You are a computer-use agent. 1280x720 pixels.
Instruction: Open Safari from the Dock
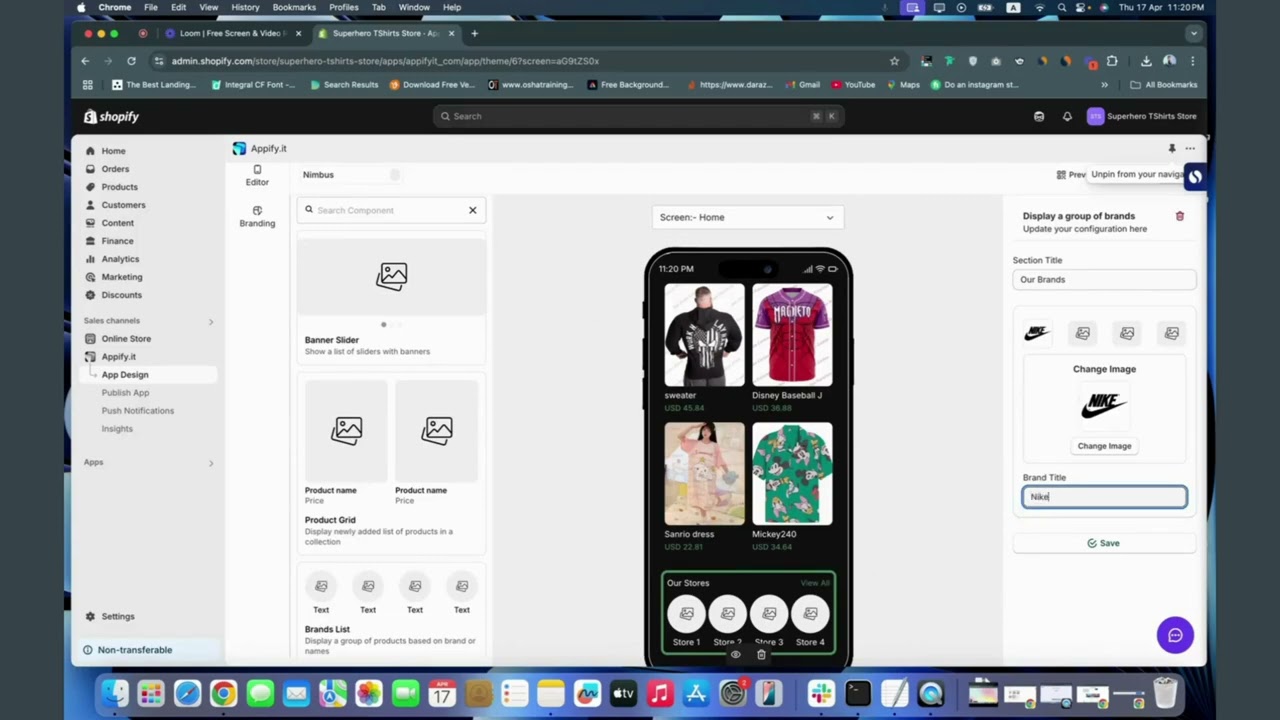pos(187,693)
